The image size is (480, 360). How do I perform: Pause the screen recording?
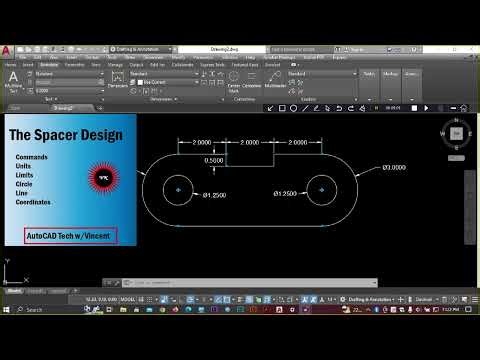(x=377, y=108)
